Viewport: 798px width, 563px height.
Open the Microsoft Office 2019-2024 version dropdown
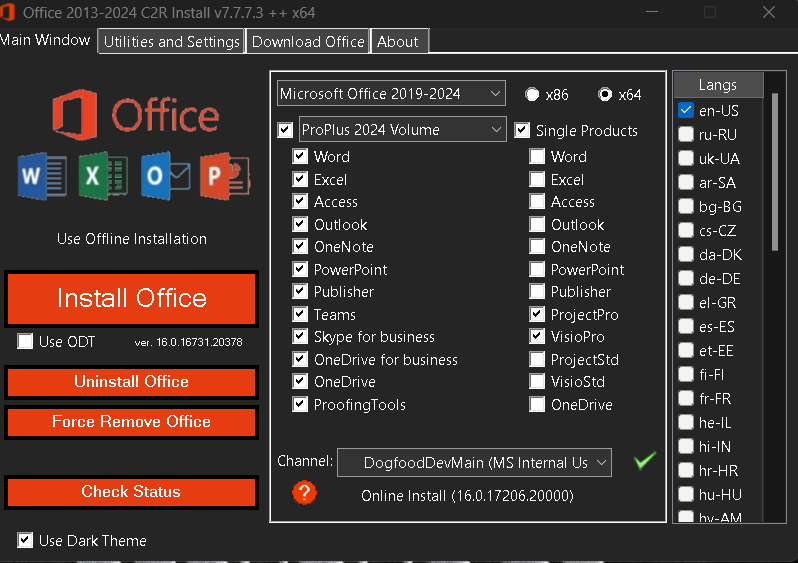[391, 94]
